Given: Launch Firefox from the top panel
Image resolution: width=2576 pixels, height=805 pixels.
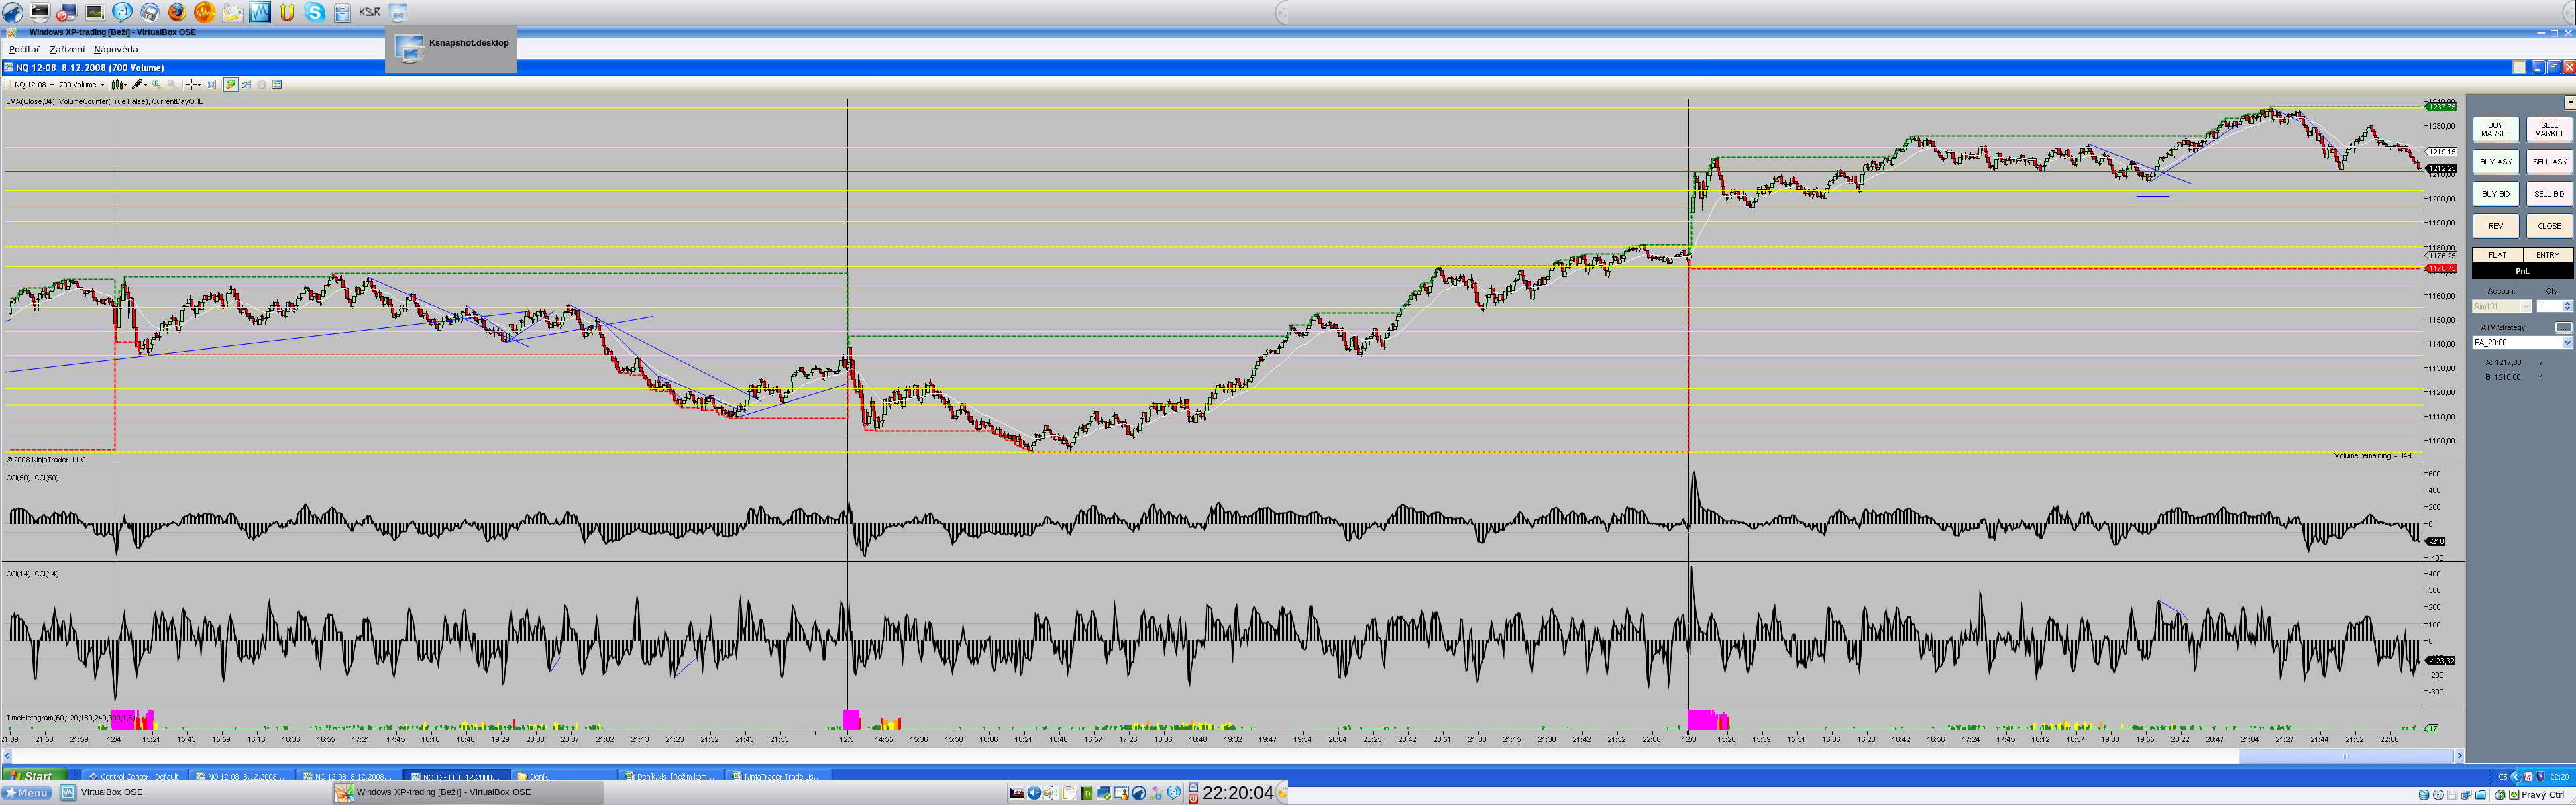Looking at the screenshot, I should pos(177,12).
